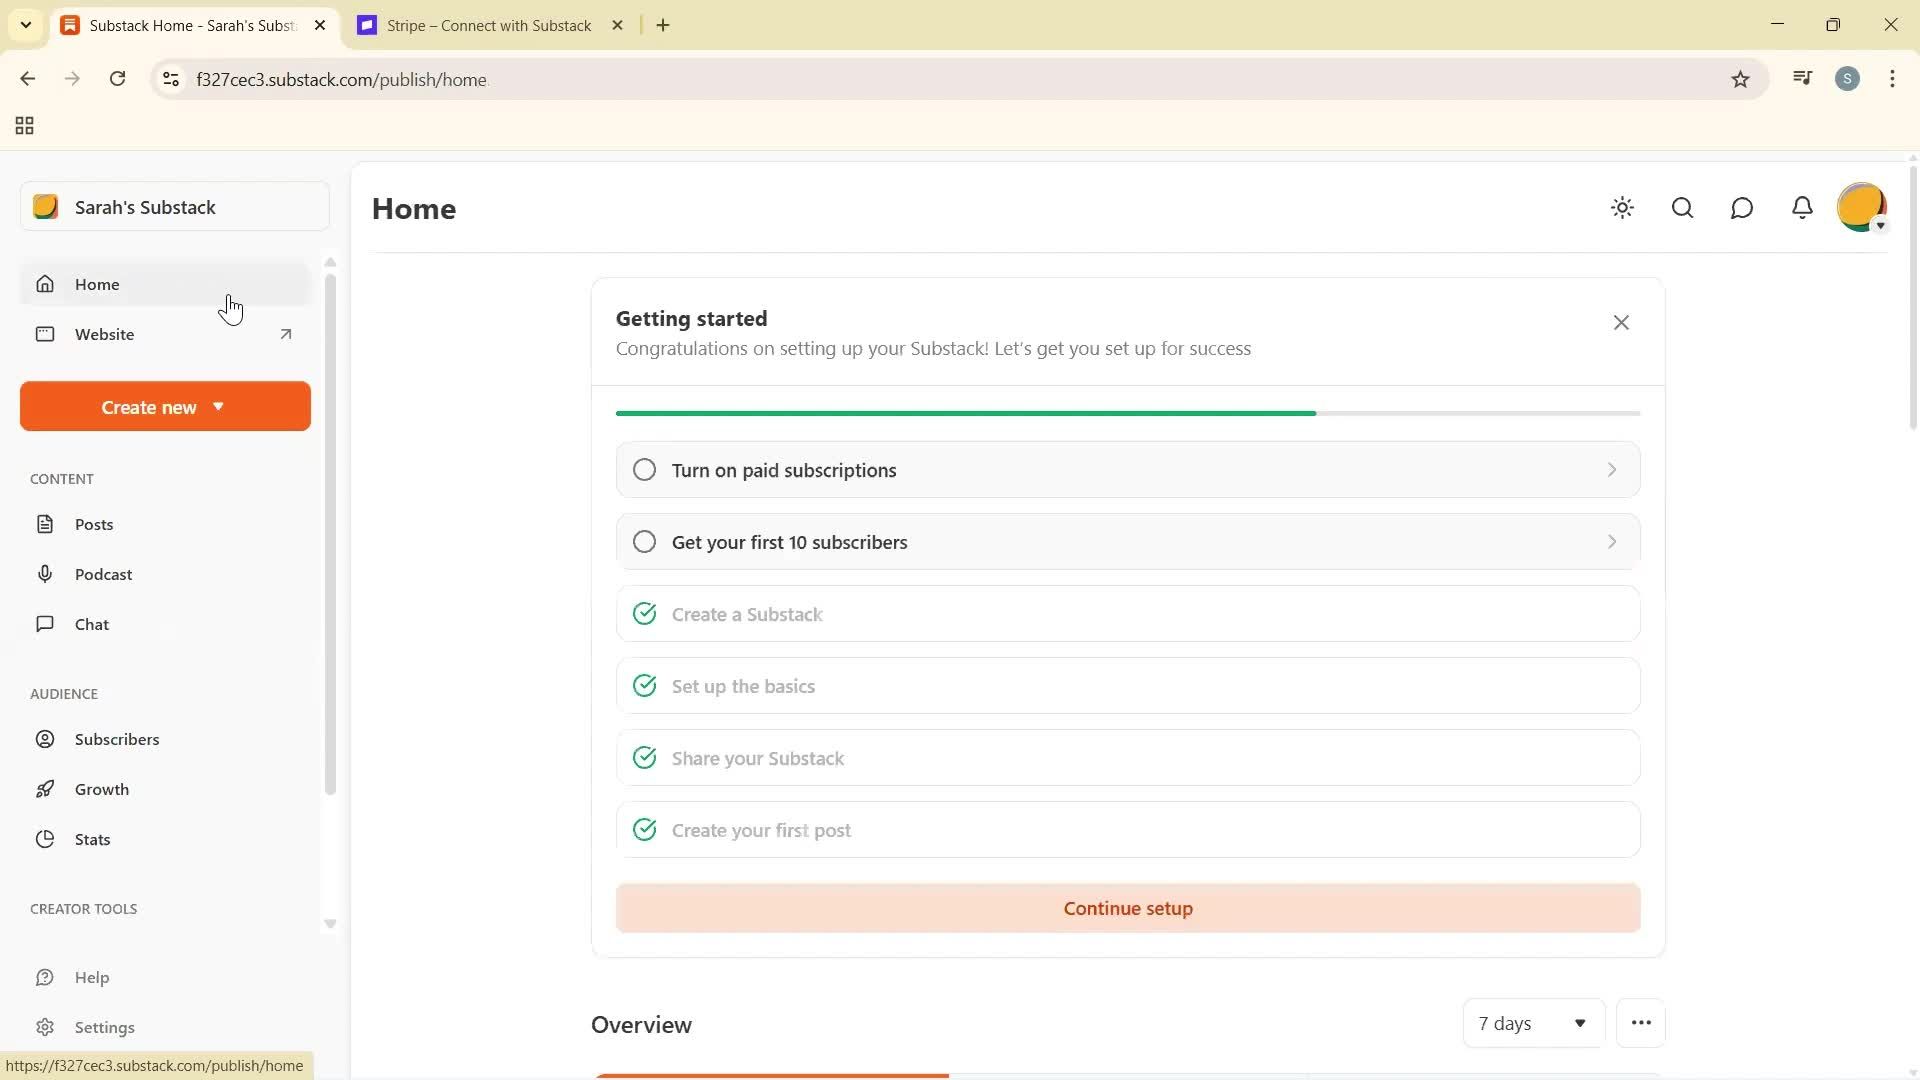This screenshot has height=1080, width=1920.
Task: View Growth analytics in the sidebar
Action: click(x=102, y=789)
